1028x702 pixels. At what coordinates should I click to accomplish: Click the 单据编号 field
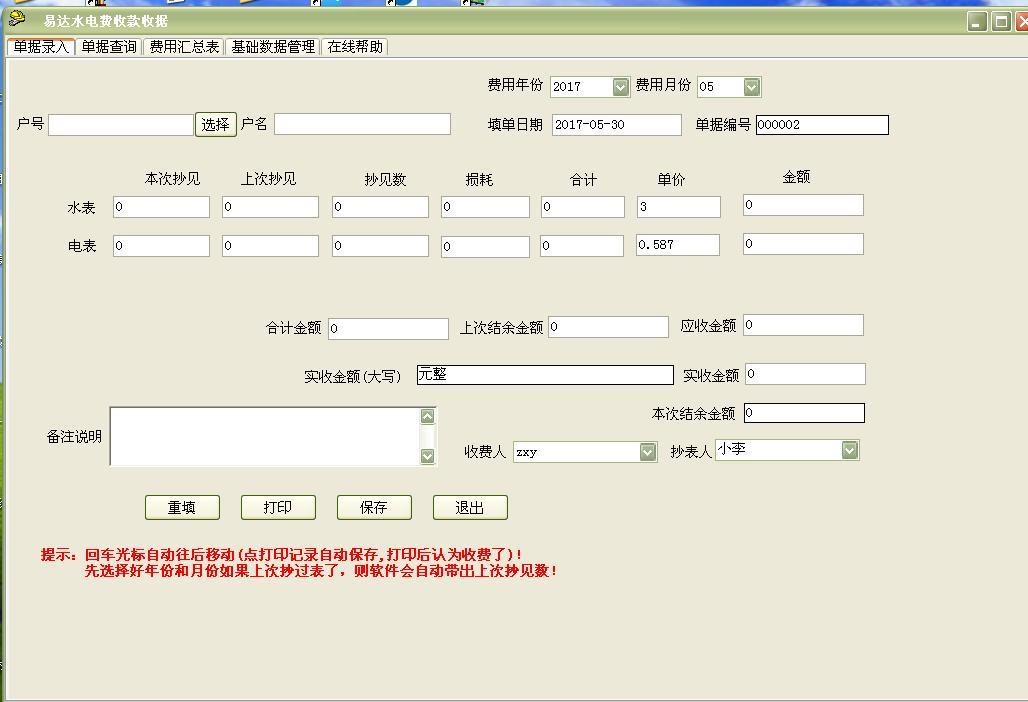pos(822,125)
